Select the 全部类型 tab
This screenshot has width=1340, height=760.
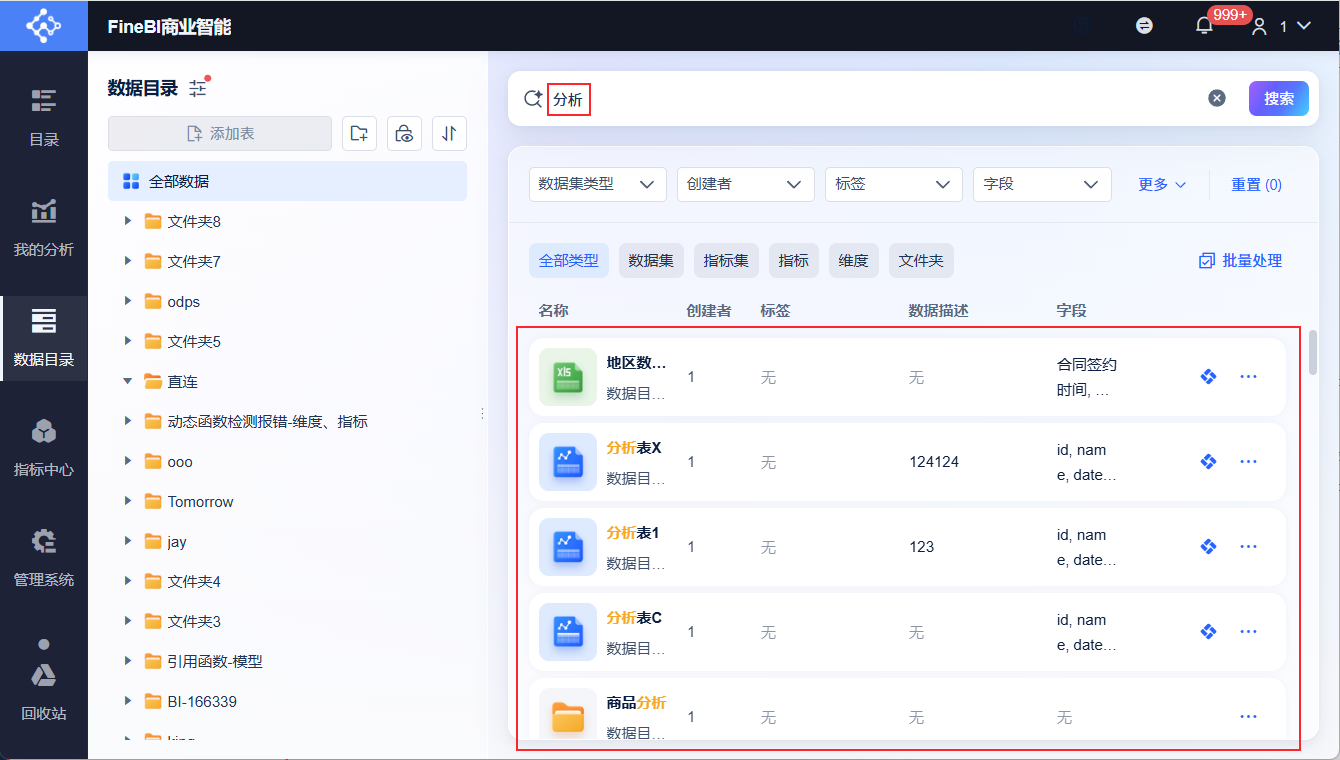click(x=569, y=260)
